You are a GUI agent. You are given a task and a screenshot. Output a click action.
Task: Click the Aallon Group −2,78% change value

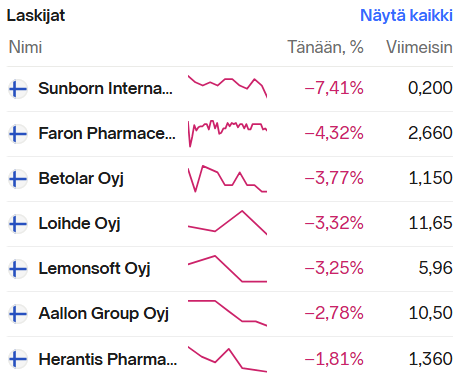click(334, 313)
